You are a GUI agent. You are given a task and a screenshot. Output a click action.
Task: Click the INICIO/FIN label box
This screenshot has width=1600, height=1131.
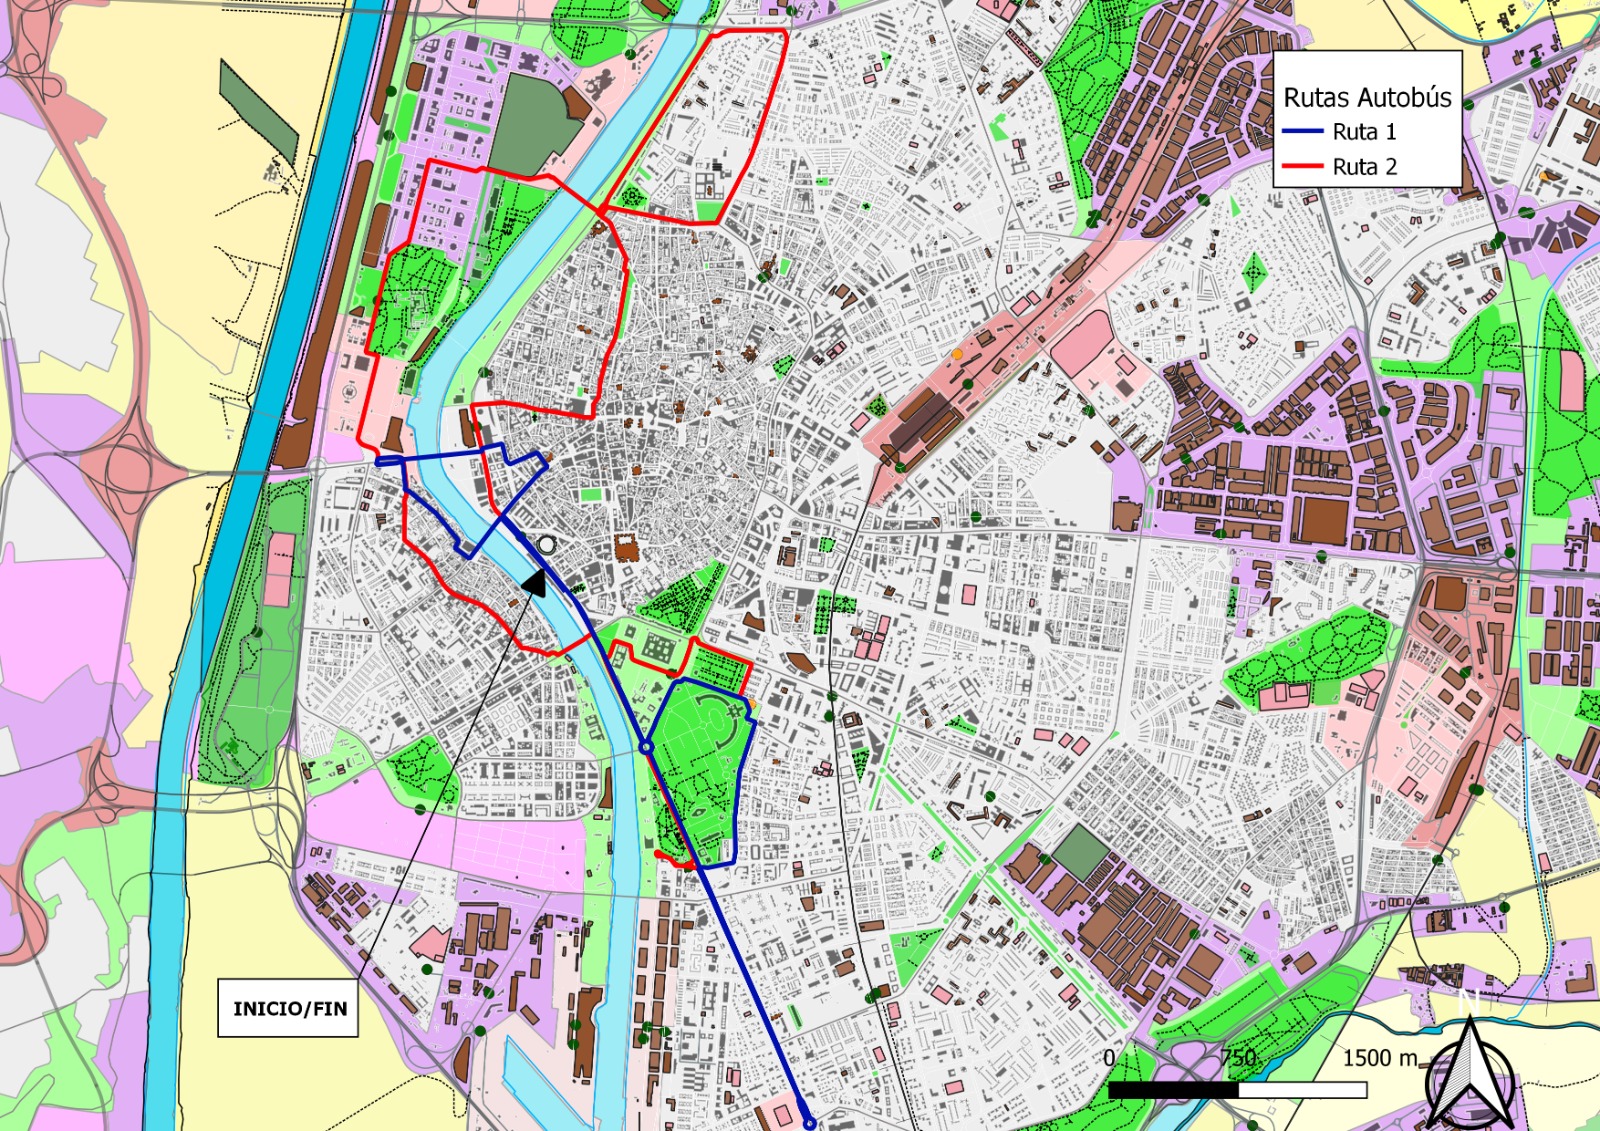[289, 1008]
